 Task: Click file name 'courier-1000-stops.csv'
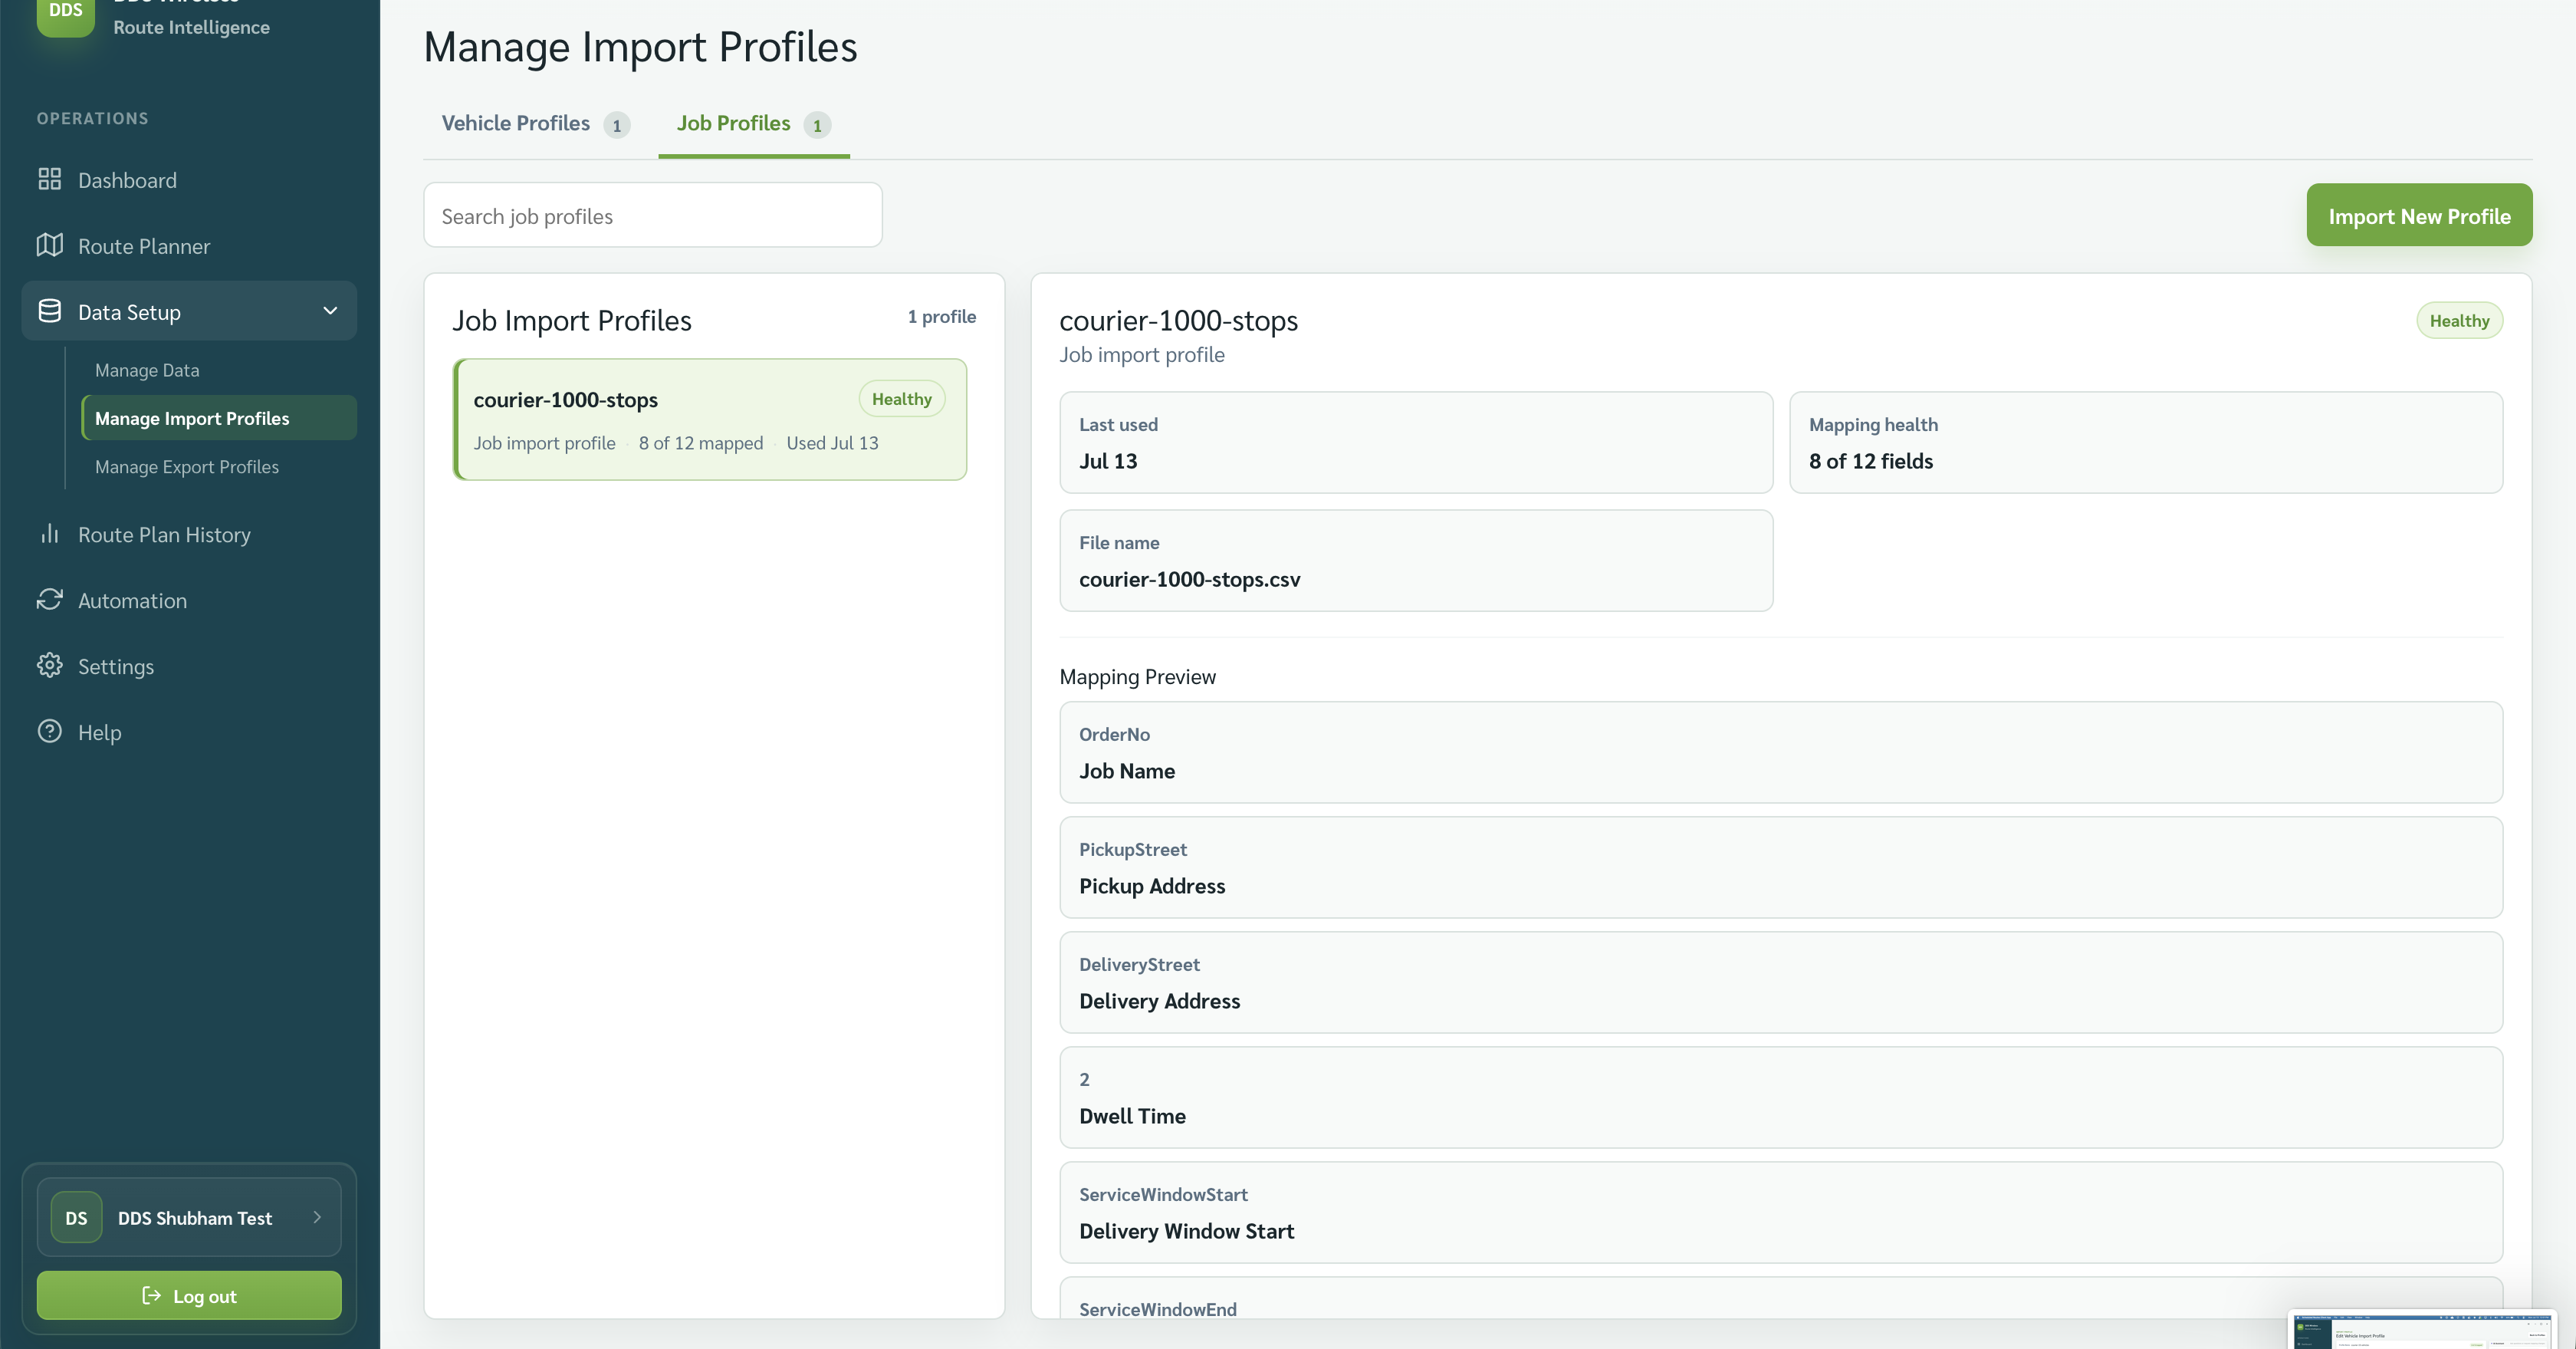coord(1190,579)
